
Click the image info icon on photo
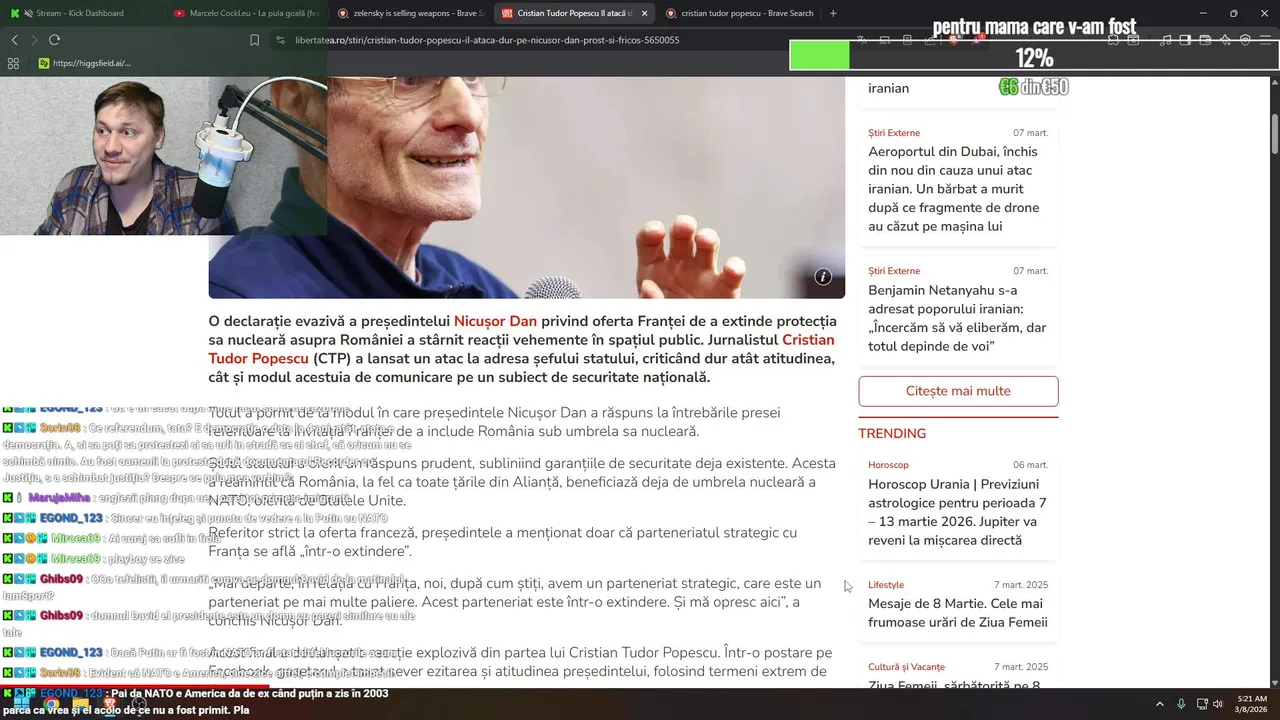[823, 277]
